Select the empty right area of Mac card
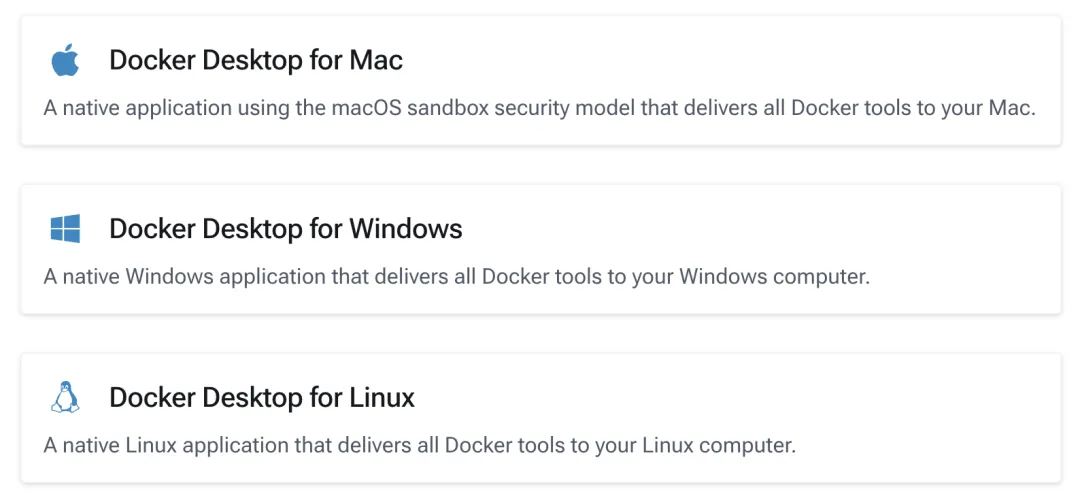Viewport: 1080px width, 498px height. (x=800, y=61)
